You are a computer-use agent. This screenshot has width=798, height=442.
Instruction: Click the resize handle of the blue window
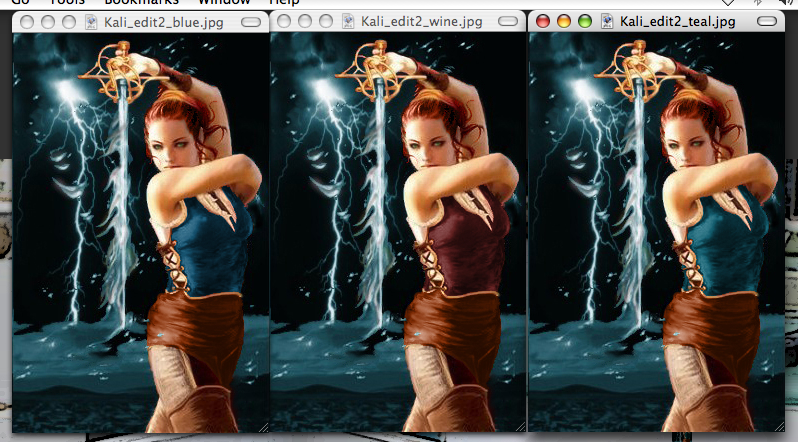point(262,426)
